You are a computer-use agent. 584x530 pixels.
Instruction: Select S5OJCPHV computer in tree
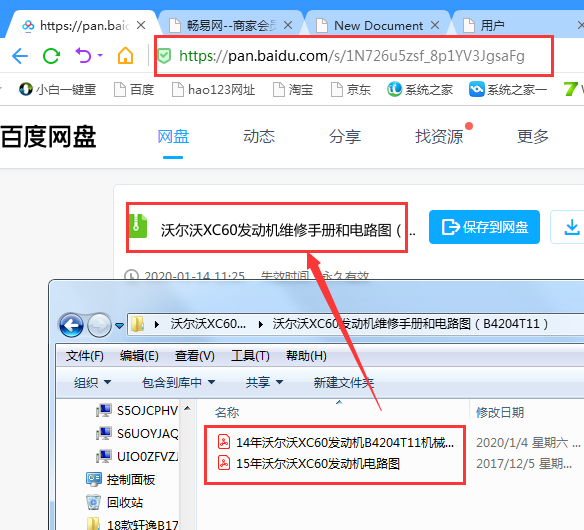tap(137, 411)
